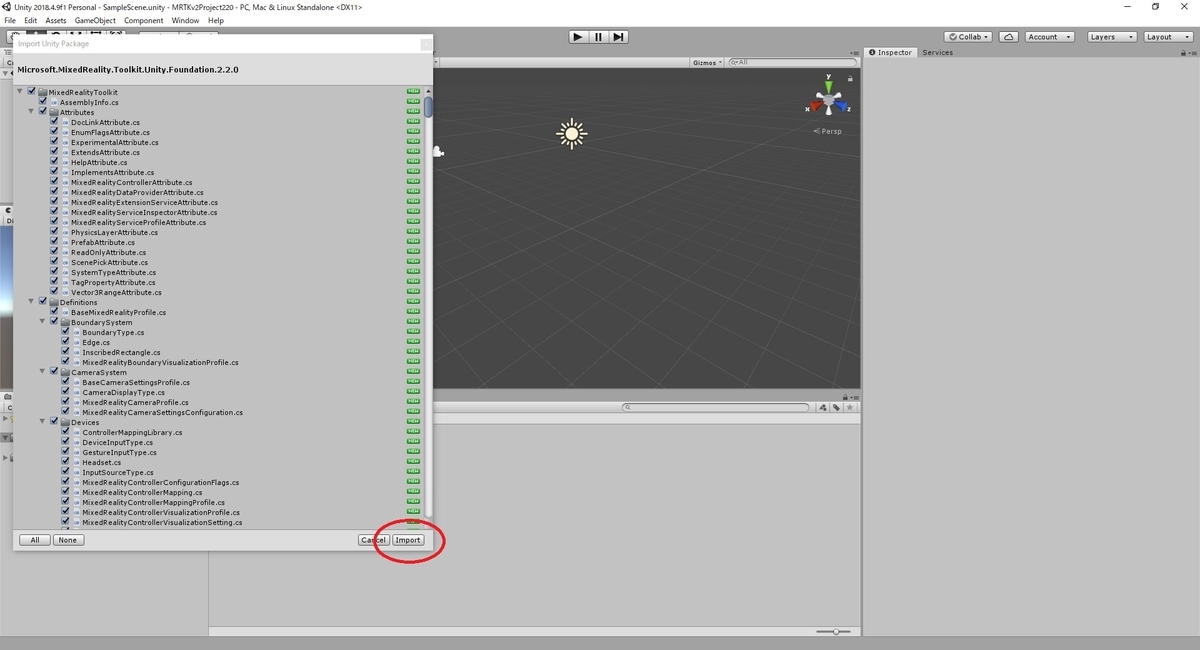The width and height of the screenshot is (1200, 650).
Task: Open the Component menu
Action: click(x=144, y=20)
